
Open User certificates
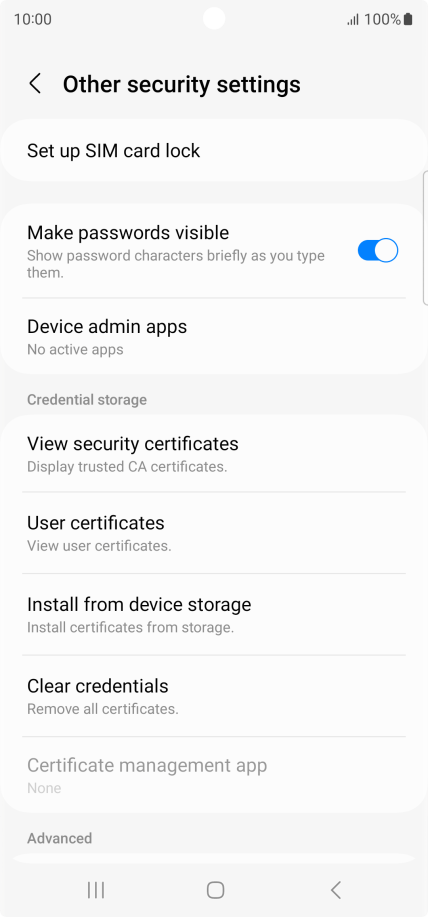click(214, 533)
